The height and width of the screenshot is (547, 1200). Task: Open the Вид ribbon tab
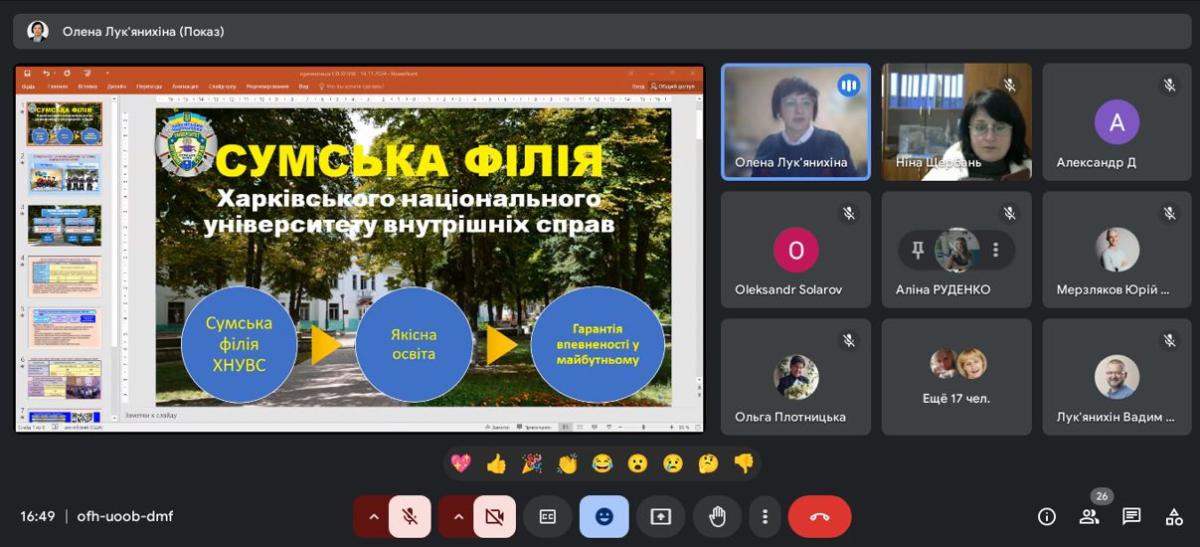pyautogui.click(x=304, y=87)
